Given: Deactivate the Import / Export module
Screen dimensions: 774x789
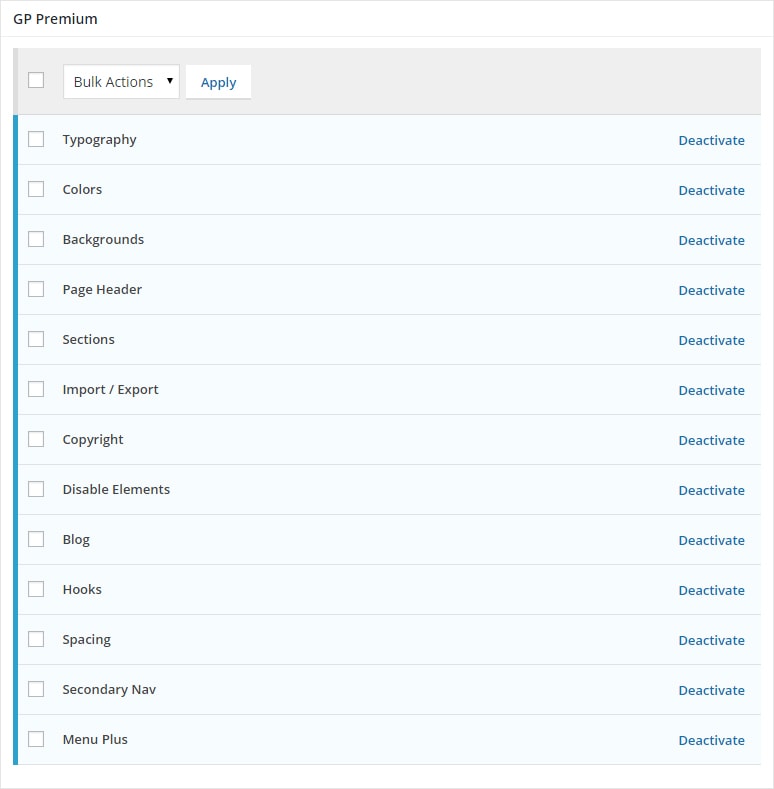Looking at the screenshot, I should point(712,390).
